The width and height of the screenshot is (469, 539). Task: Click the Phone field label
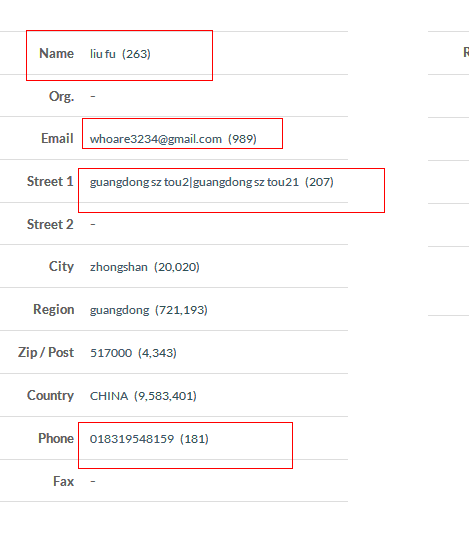(x=56, y=439)
